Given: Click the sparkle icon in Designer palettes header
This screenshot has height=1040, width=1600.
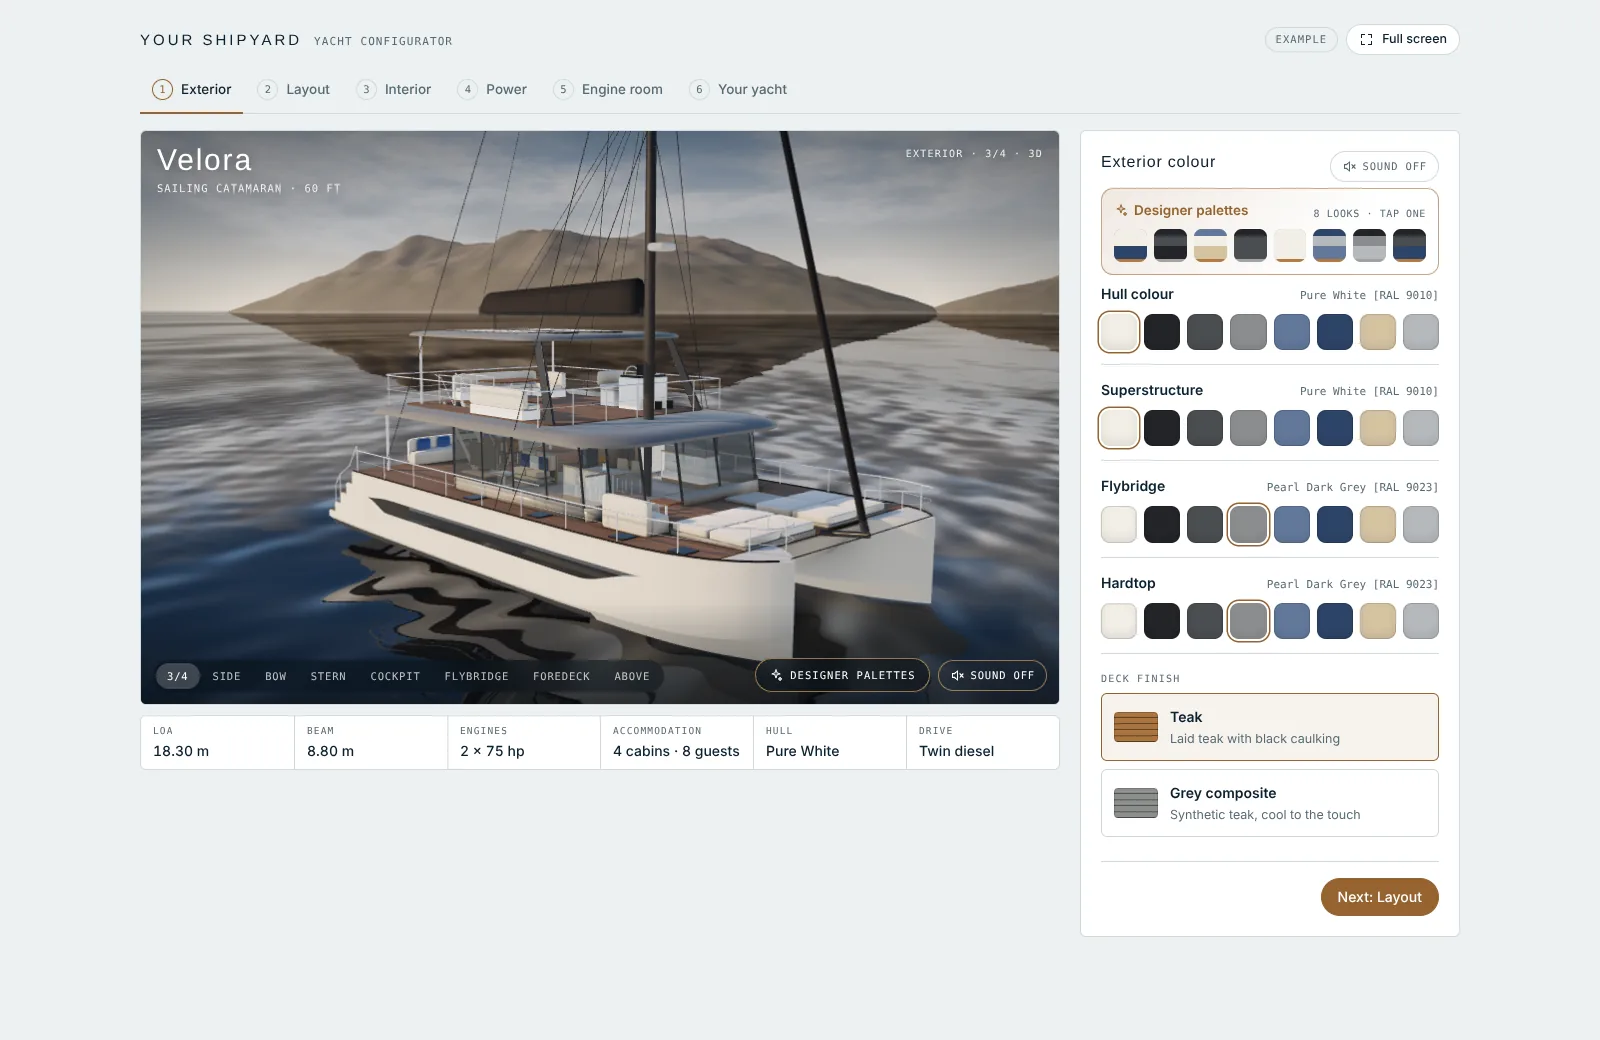Looking at the screenshot, I should [x=1122, y=210].
